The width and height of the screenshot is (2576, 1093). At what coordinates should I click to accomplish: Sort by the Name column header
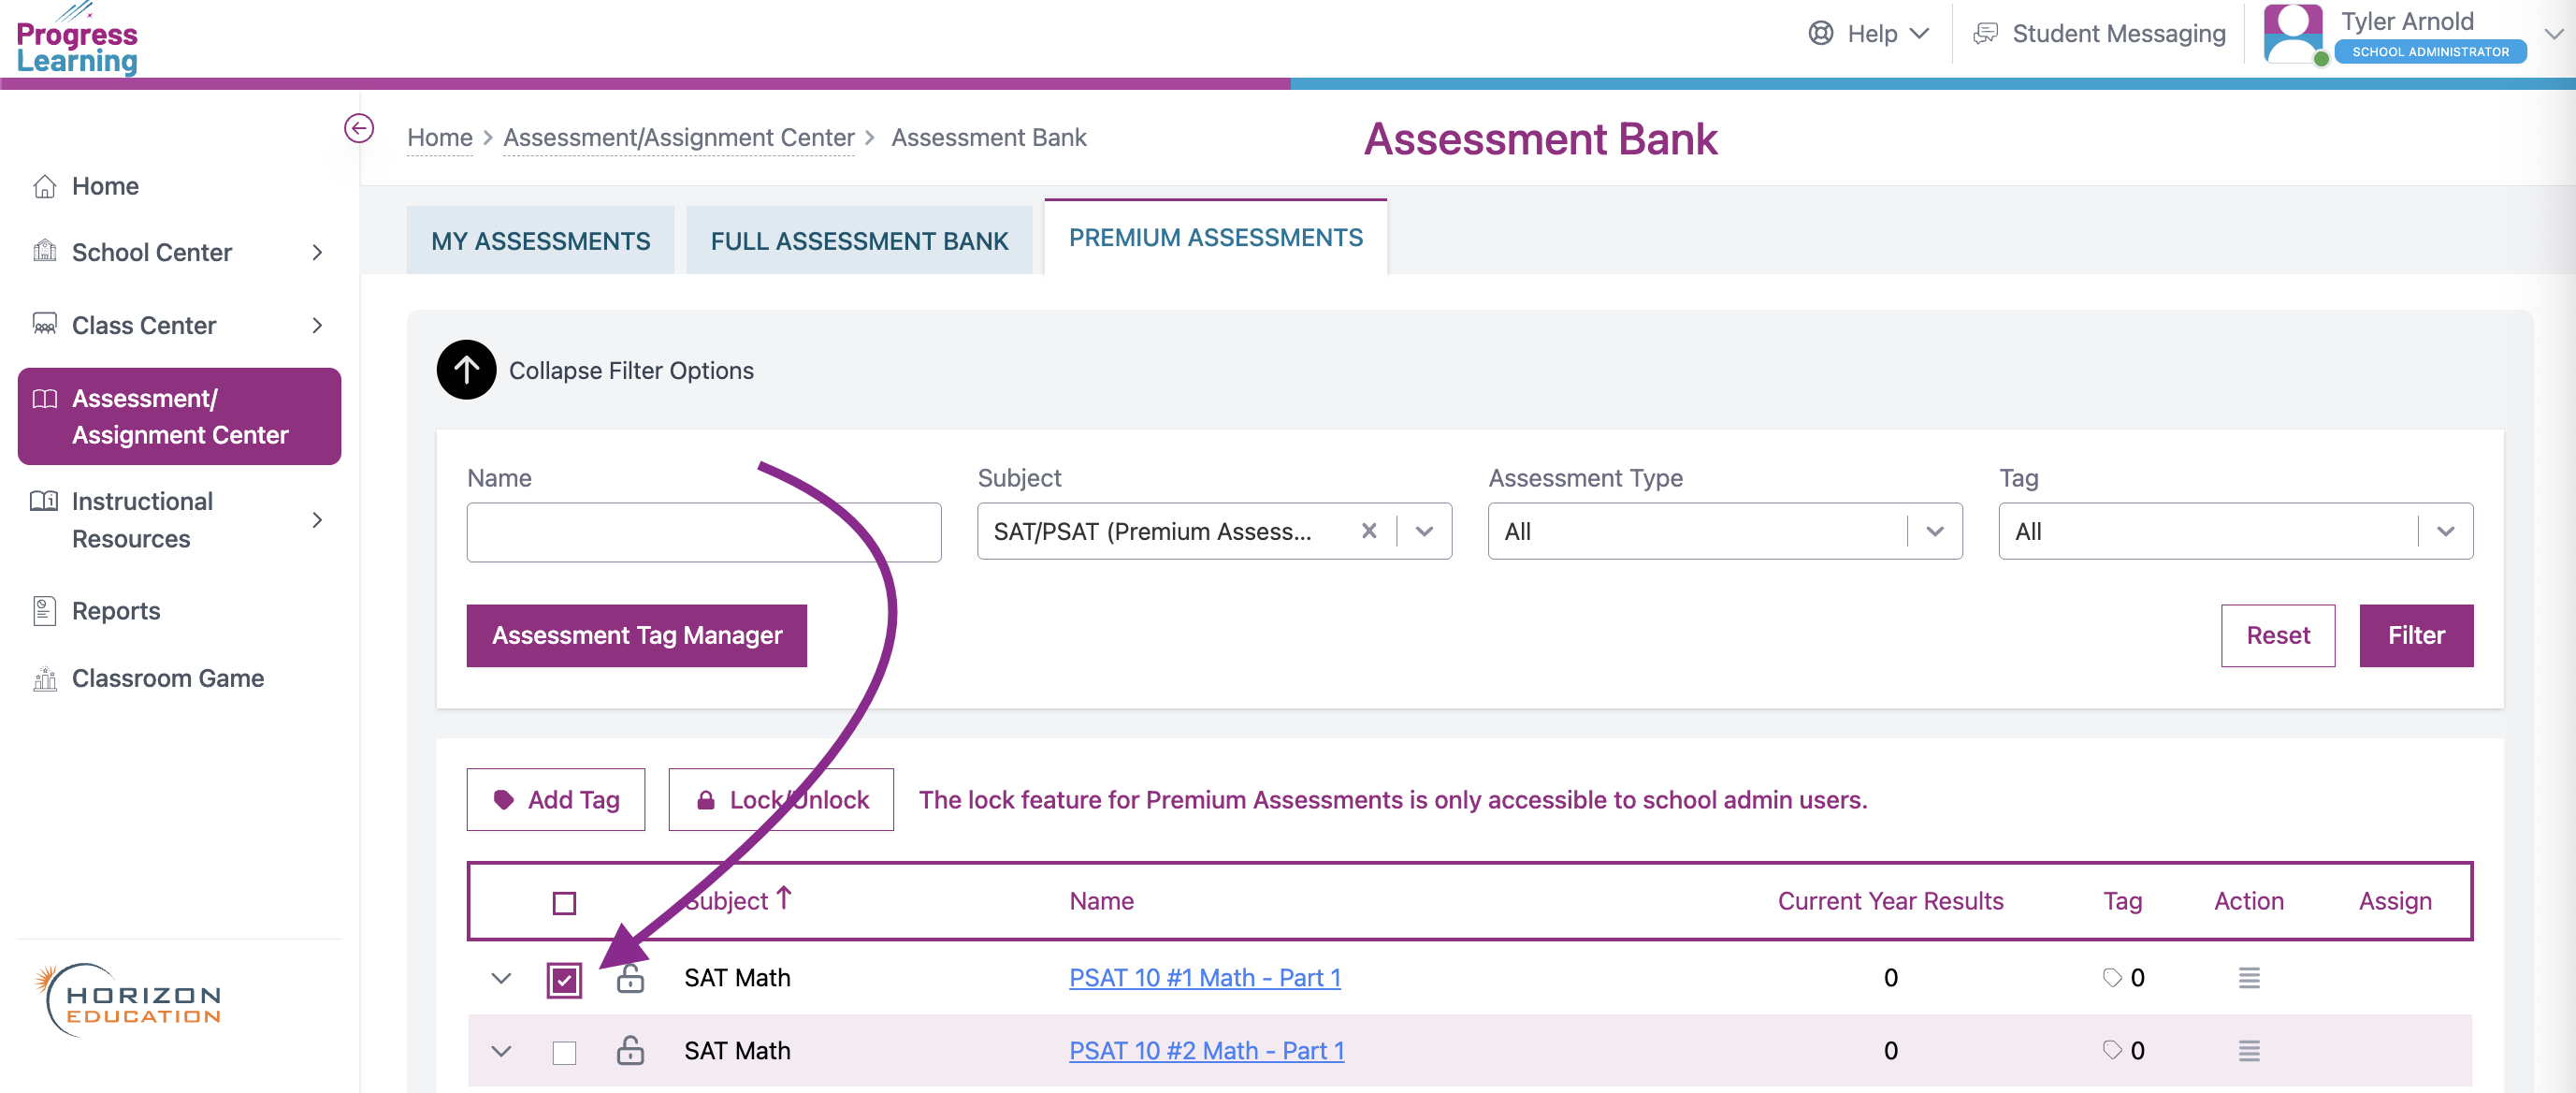(1101, 901)
